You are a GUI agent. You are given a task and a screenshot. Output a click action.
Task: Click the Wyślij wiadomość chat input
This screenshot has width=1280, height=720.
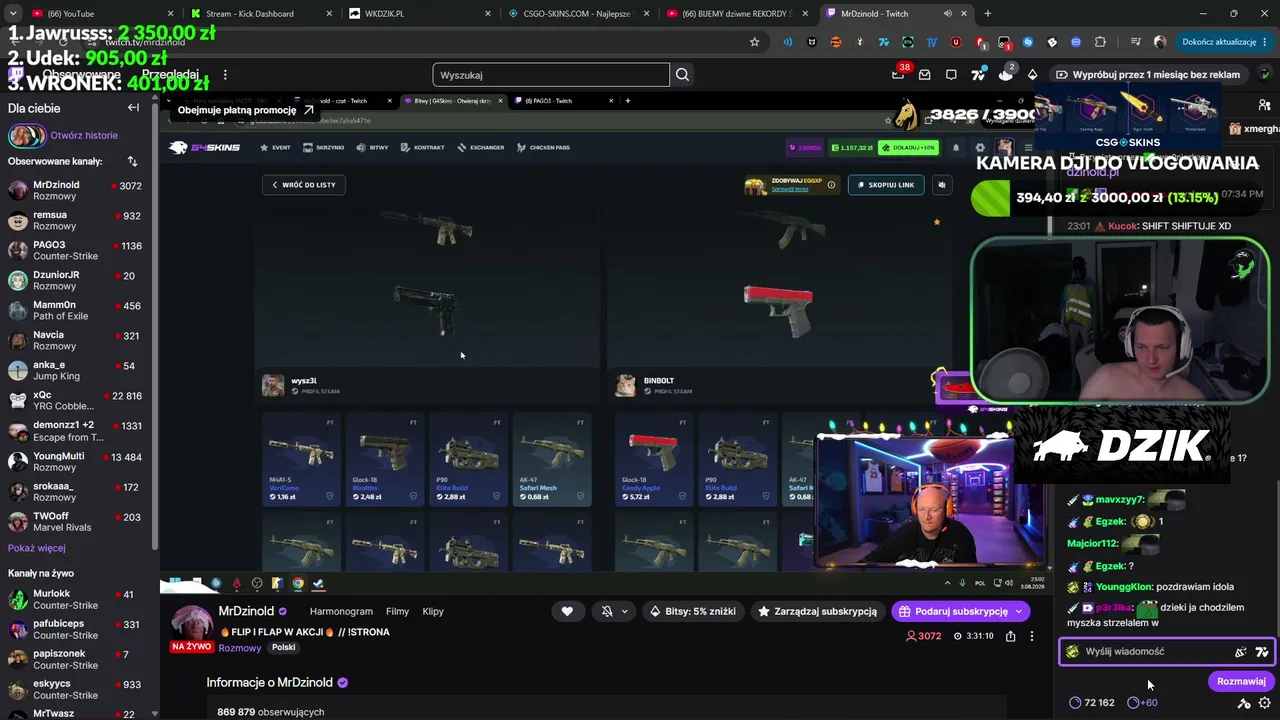point(1166,652)
